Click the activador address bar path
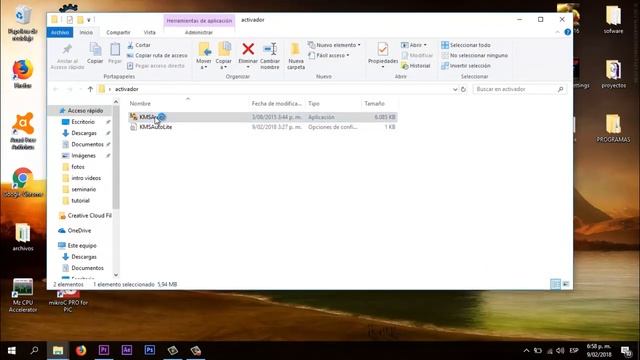Viewport: 640px width, 360px height. tap(127, 89)
